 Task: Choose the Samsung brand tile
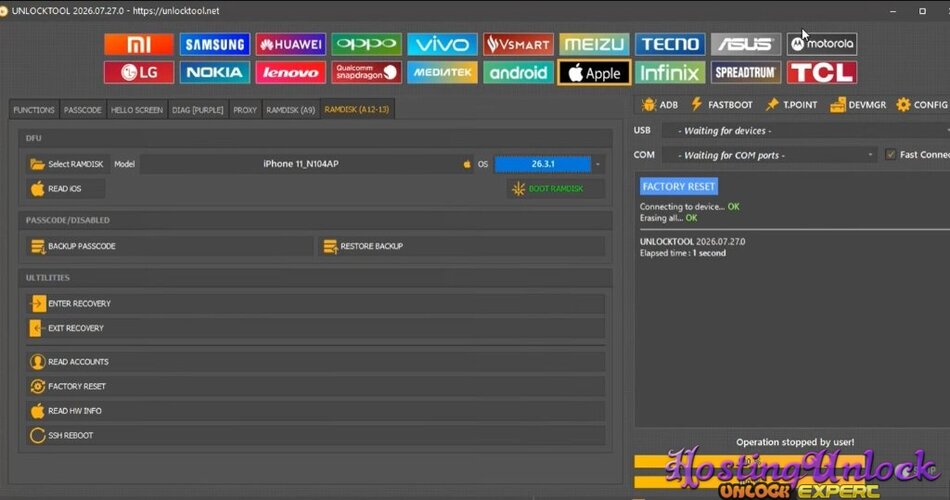point(214,44)
